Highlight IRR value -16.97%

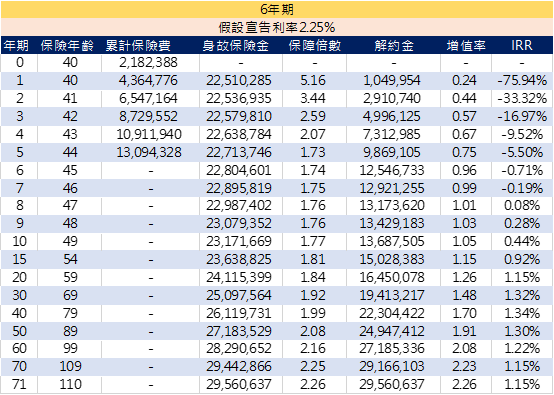coord(522,117)
